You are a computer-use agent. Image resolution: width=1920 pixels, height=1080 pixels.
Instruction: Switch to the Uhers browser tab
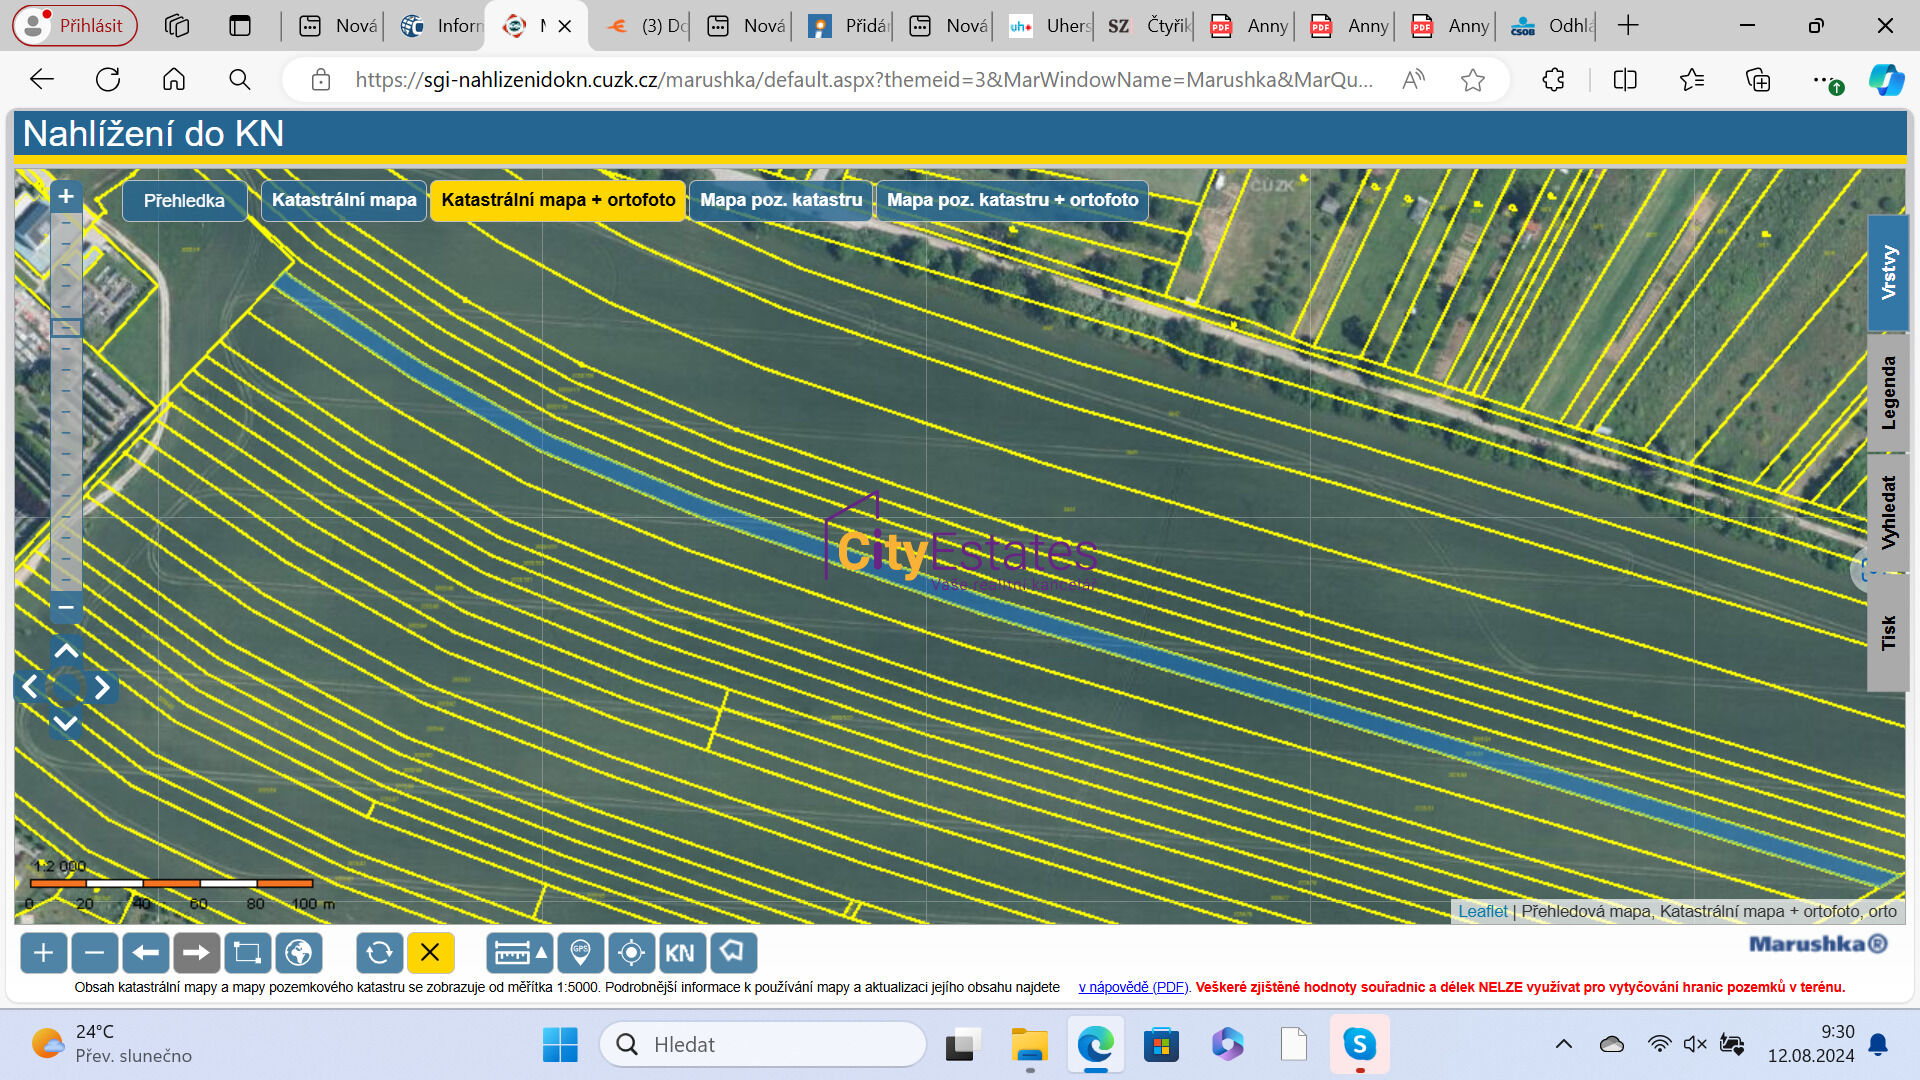pyautogui.click(x=1049, y=26)
